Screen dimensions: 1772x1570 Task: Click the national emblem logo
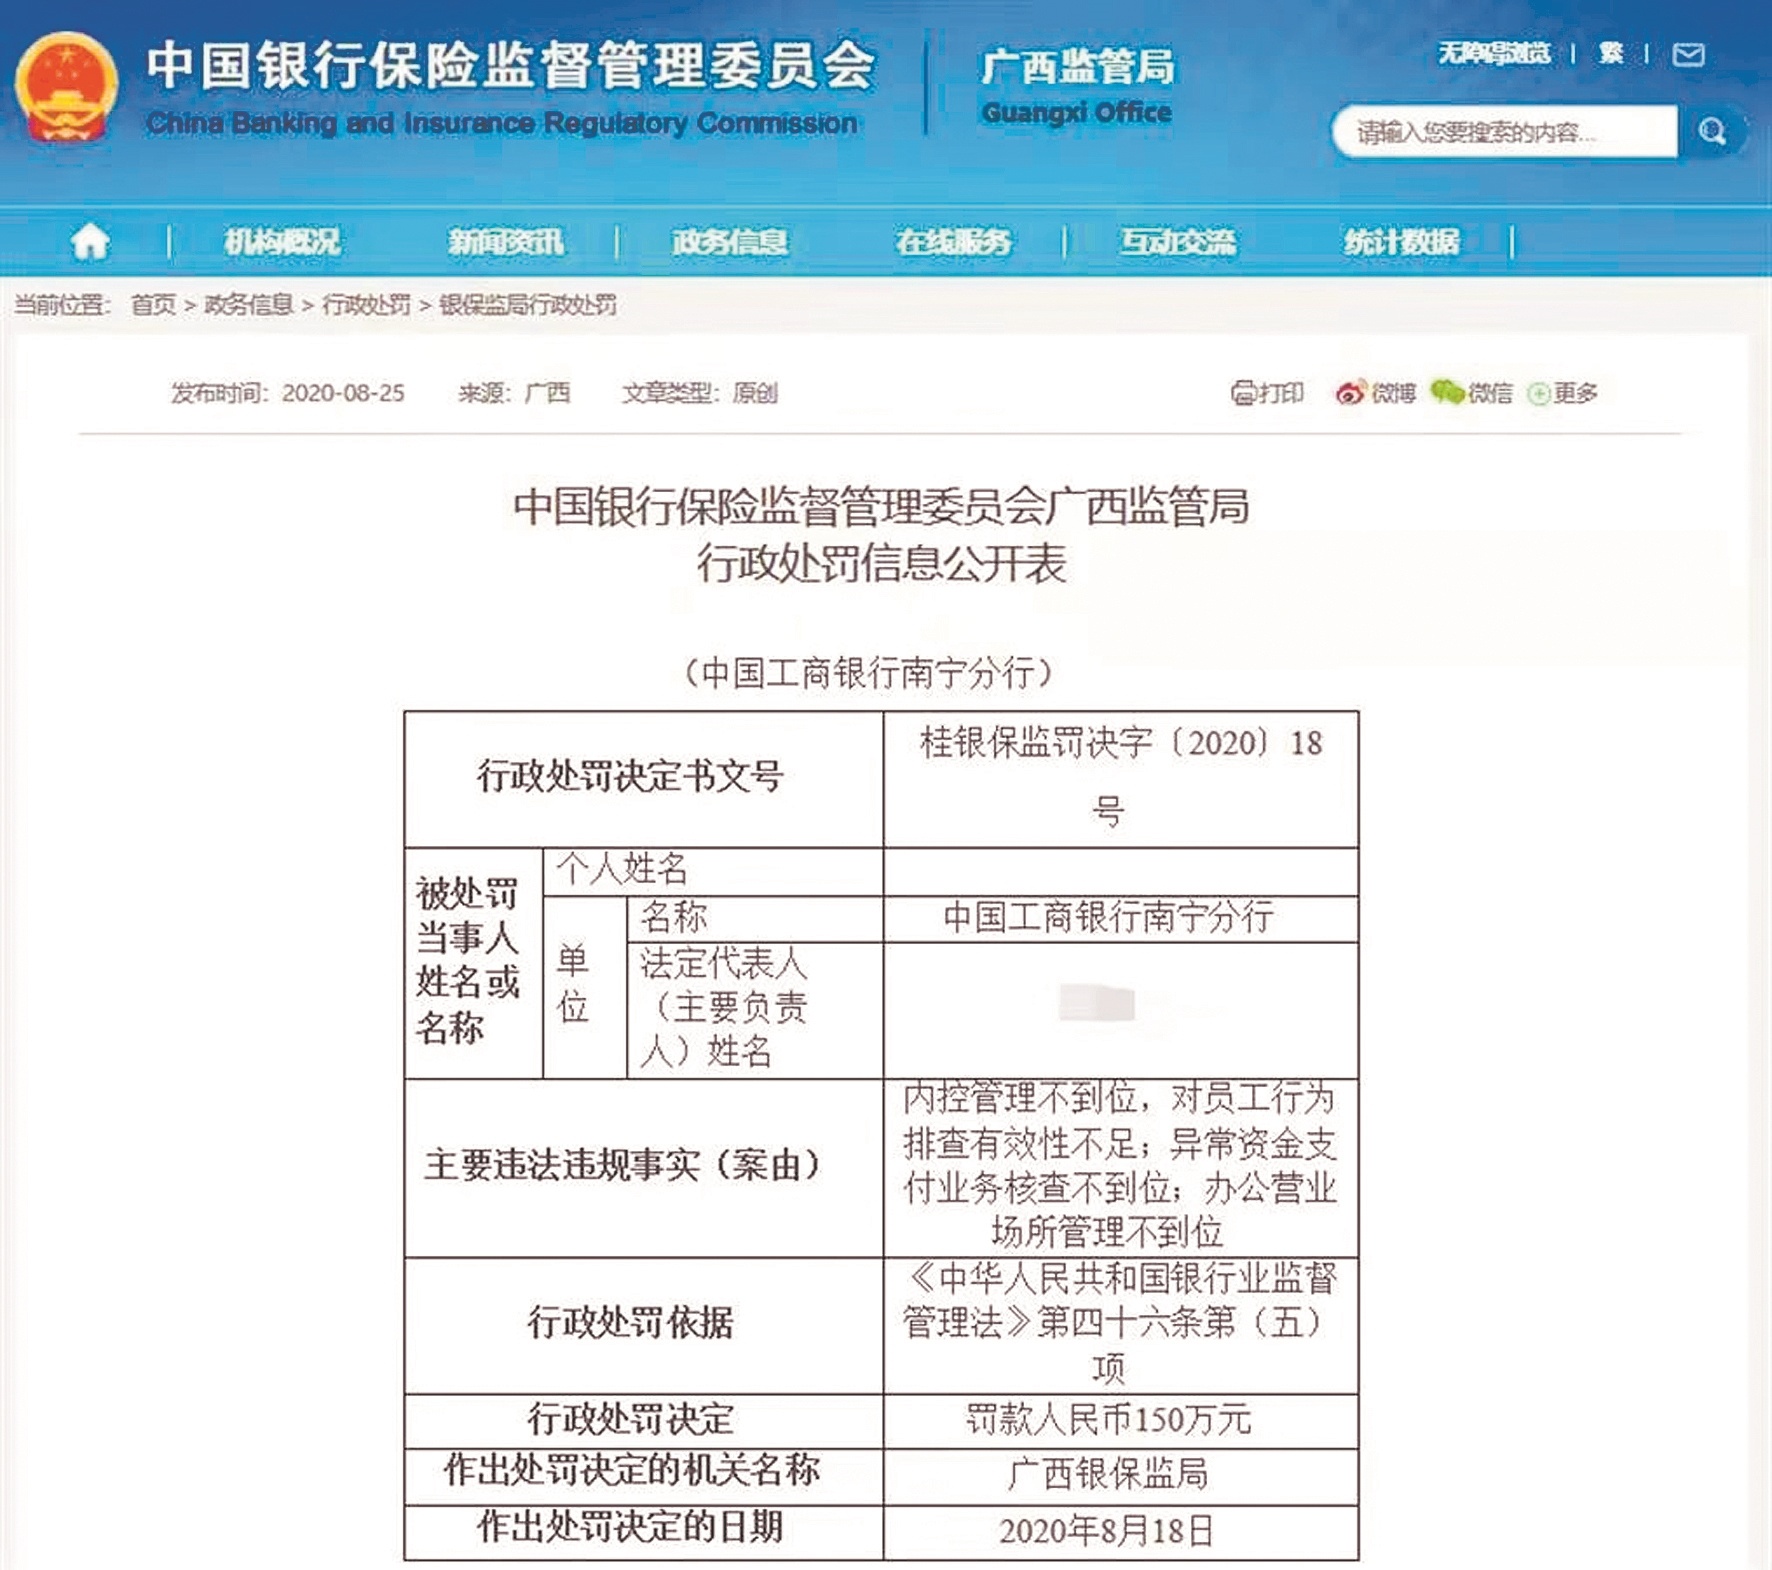coord(66,86)
